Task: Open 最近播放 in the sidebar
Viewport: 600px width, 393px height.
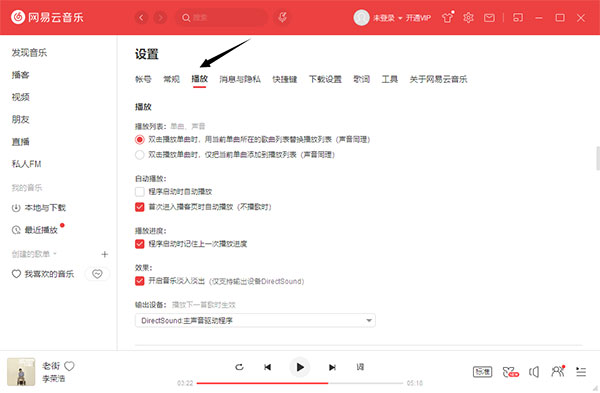Action: click(x=35, y=230)
